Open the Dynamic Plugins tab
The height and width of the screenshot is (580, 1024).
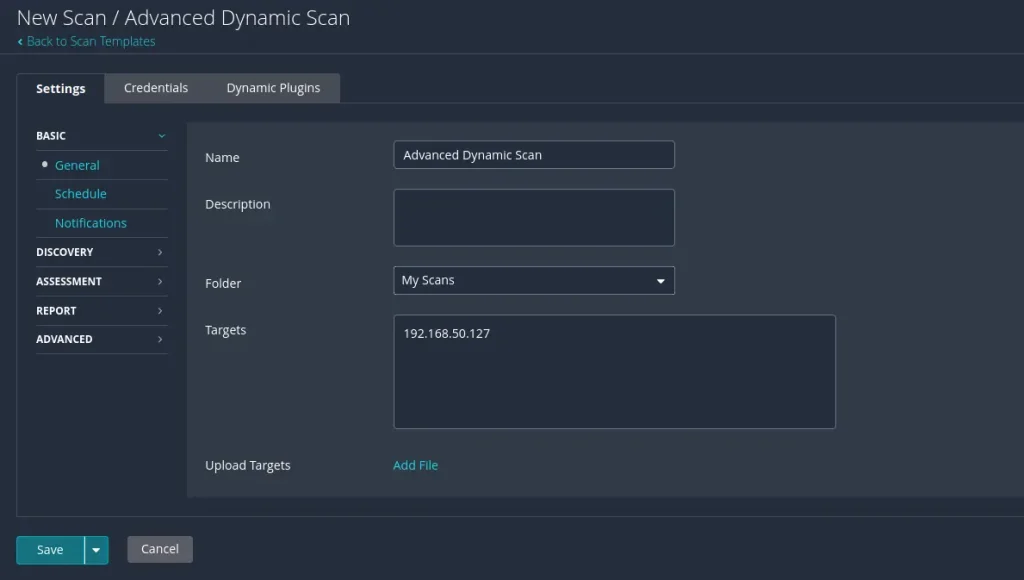(273, 88)
